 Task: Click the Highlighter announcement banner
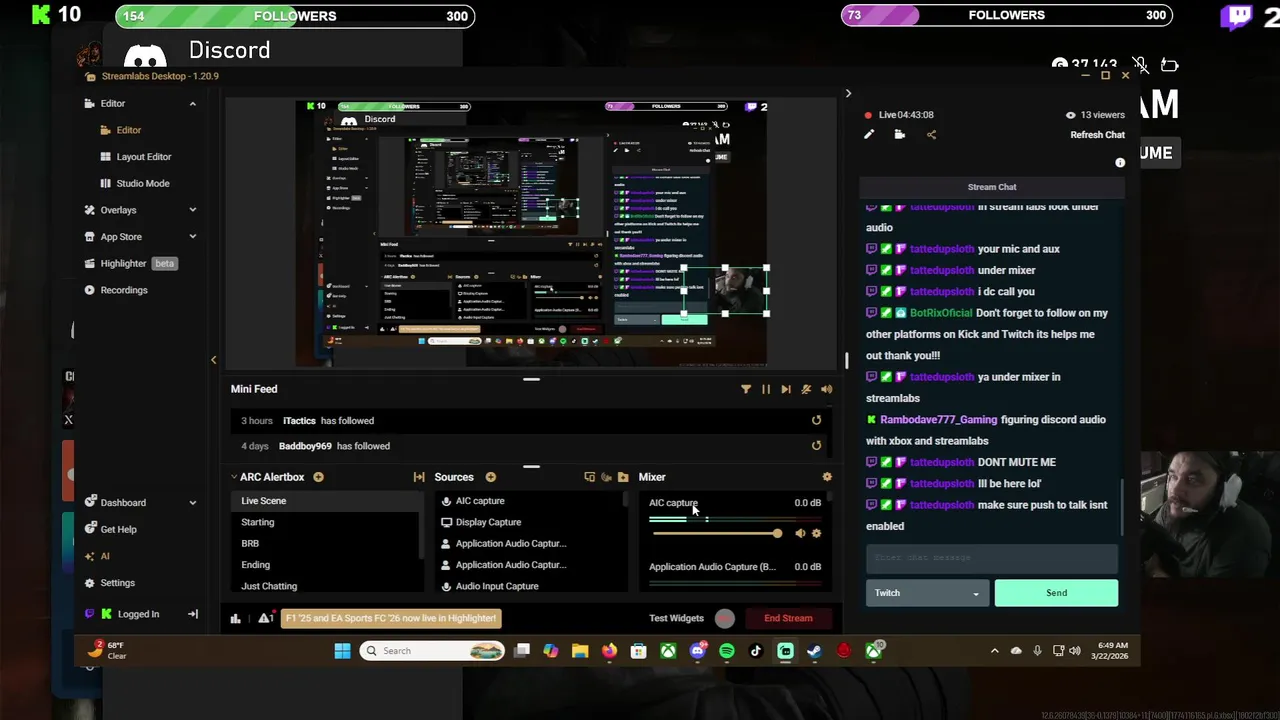(x=391, y=618)
